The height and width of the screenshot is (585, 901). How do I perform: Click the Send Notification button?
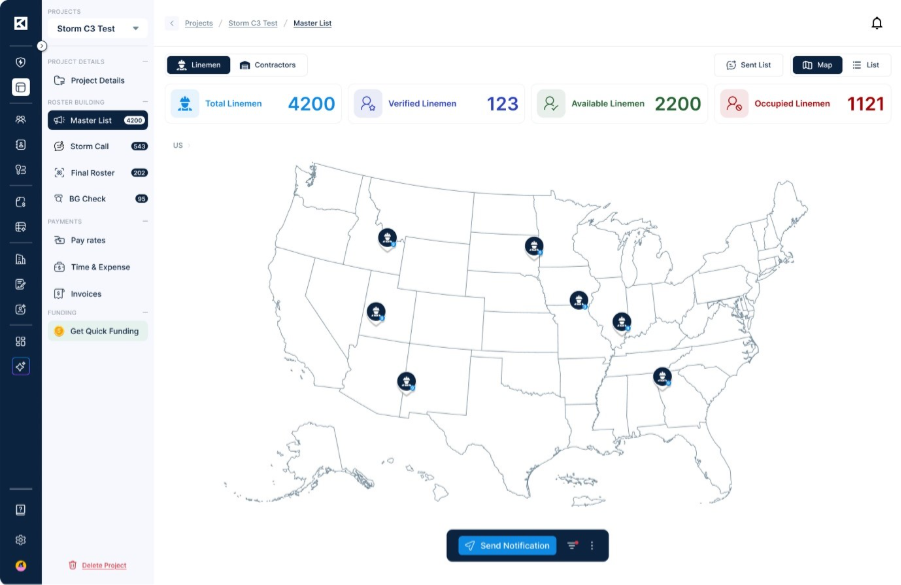pyautogui.click(x=508, y=545)
